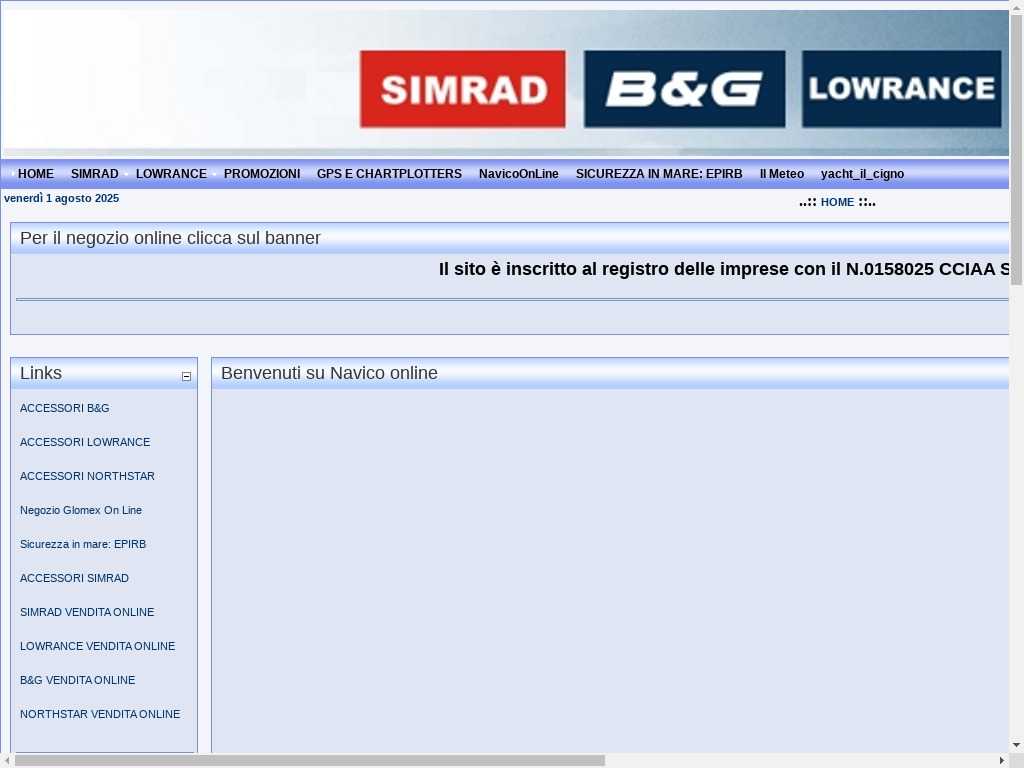Open GPS E CHARTPLOTTERS menu
The image size is (1024, 768).
click(389, 174)
